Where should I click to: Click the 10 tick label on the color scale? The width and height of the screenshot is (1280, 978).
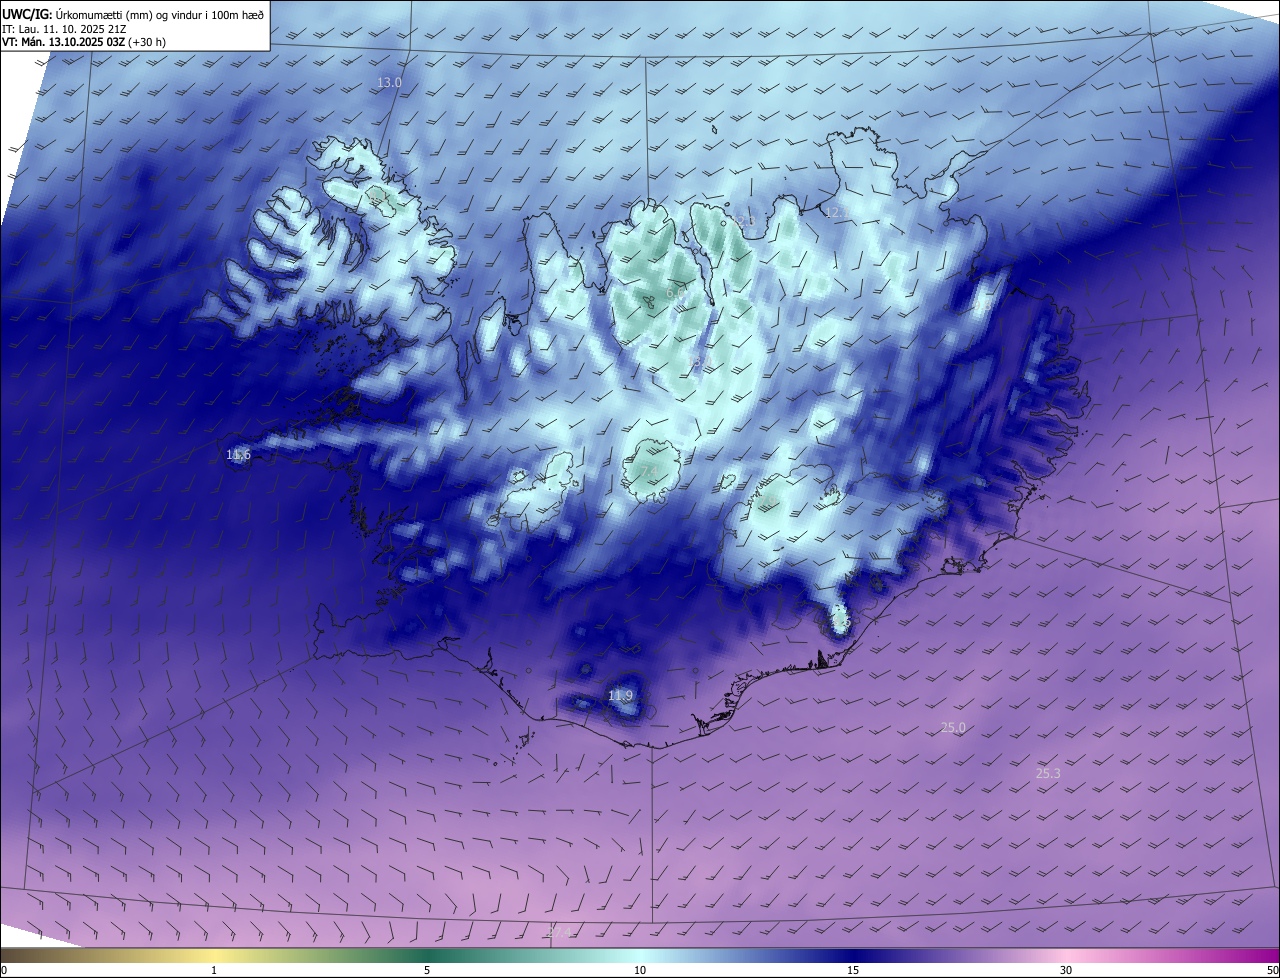[x=640, y=970]
